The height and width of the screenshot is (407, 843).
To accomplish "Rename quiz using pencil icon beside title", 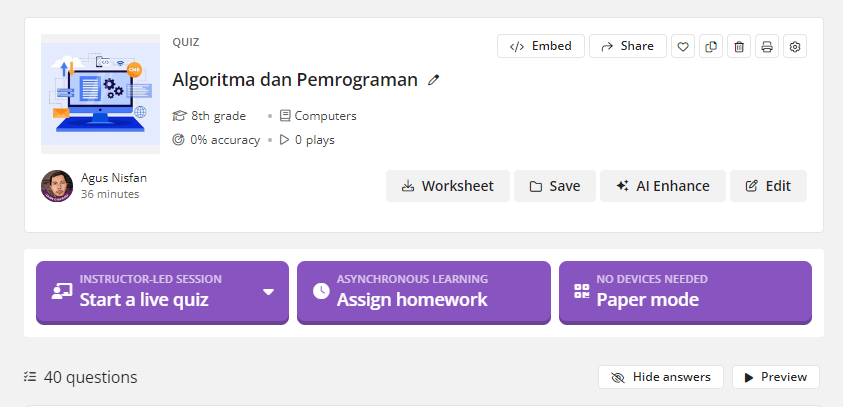I will (x=433, y=80).
